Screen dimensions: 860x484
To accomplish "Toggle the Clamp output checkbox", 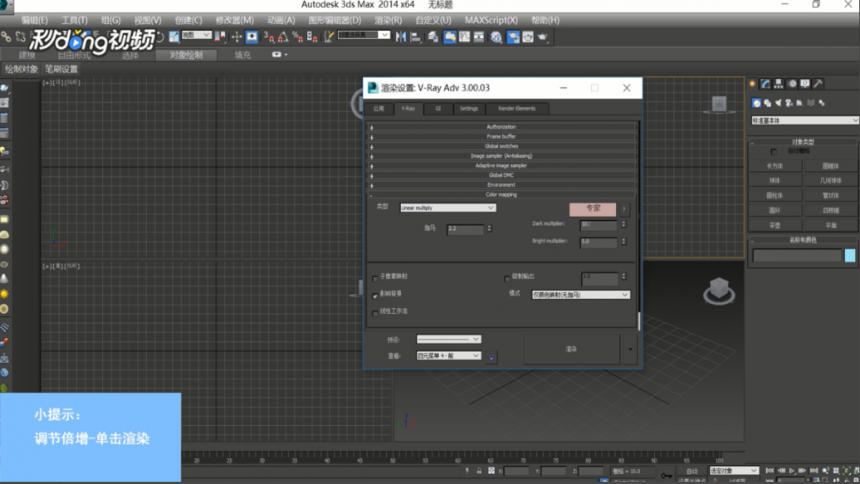I will (x=507, y=278).
